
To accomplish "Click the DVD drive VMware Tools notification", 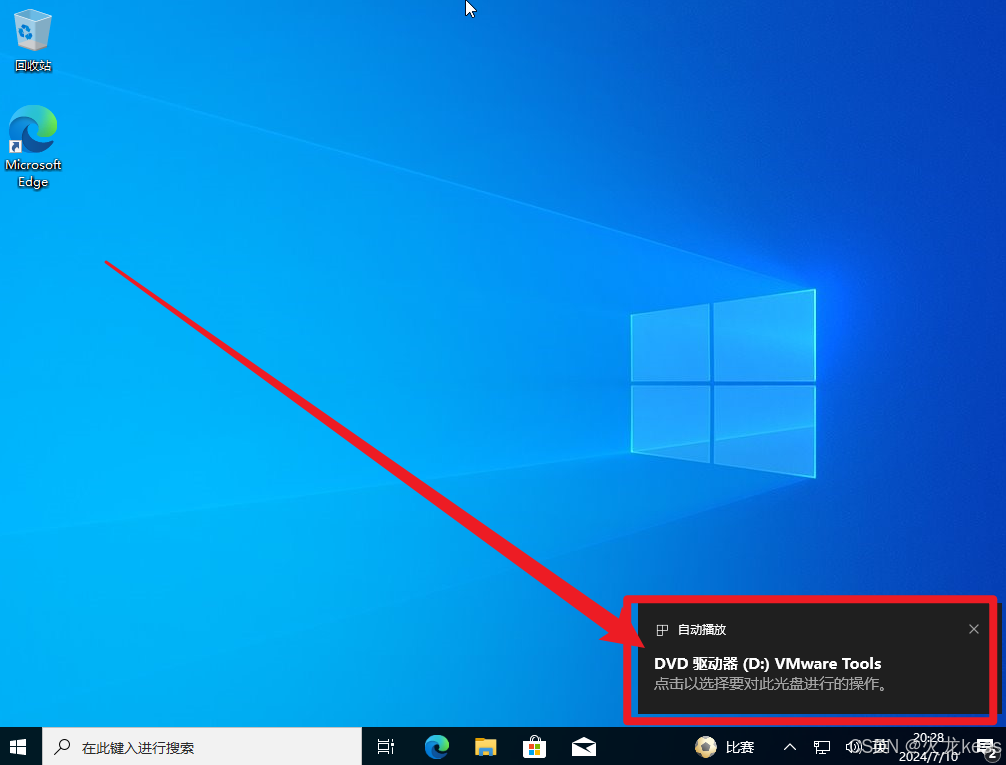I will [814, 658].
